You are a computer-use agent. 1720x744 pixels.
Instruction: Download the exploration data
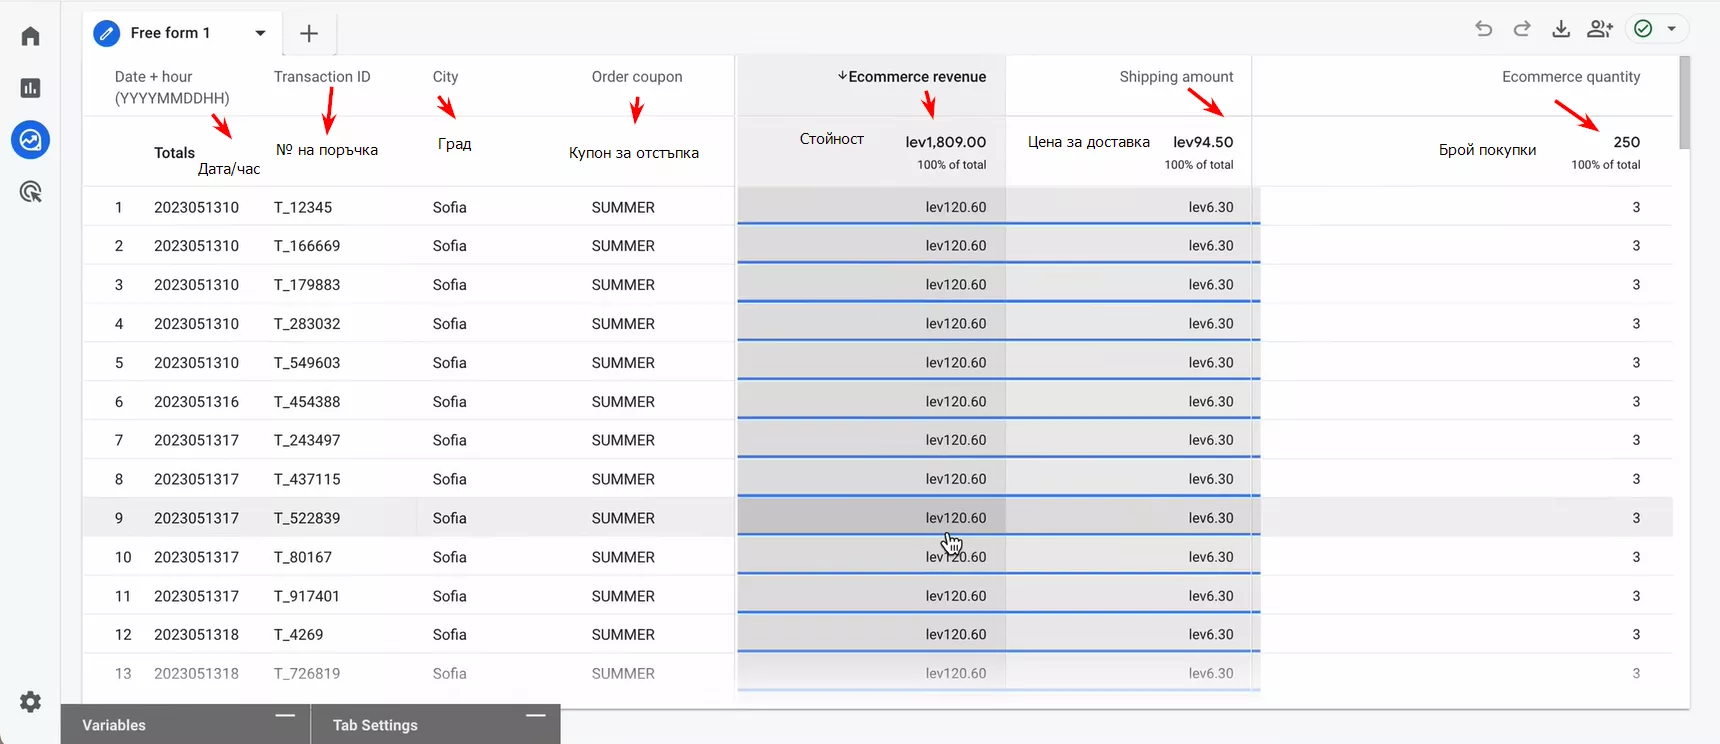point(1561,29)
